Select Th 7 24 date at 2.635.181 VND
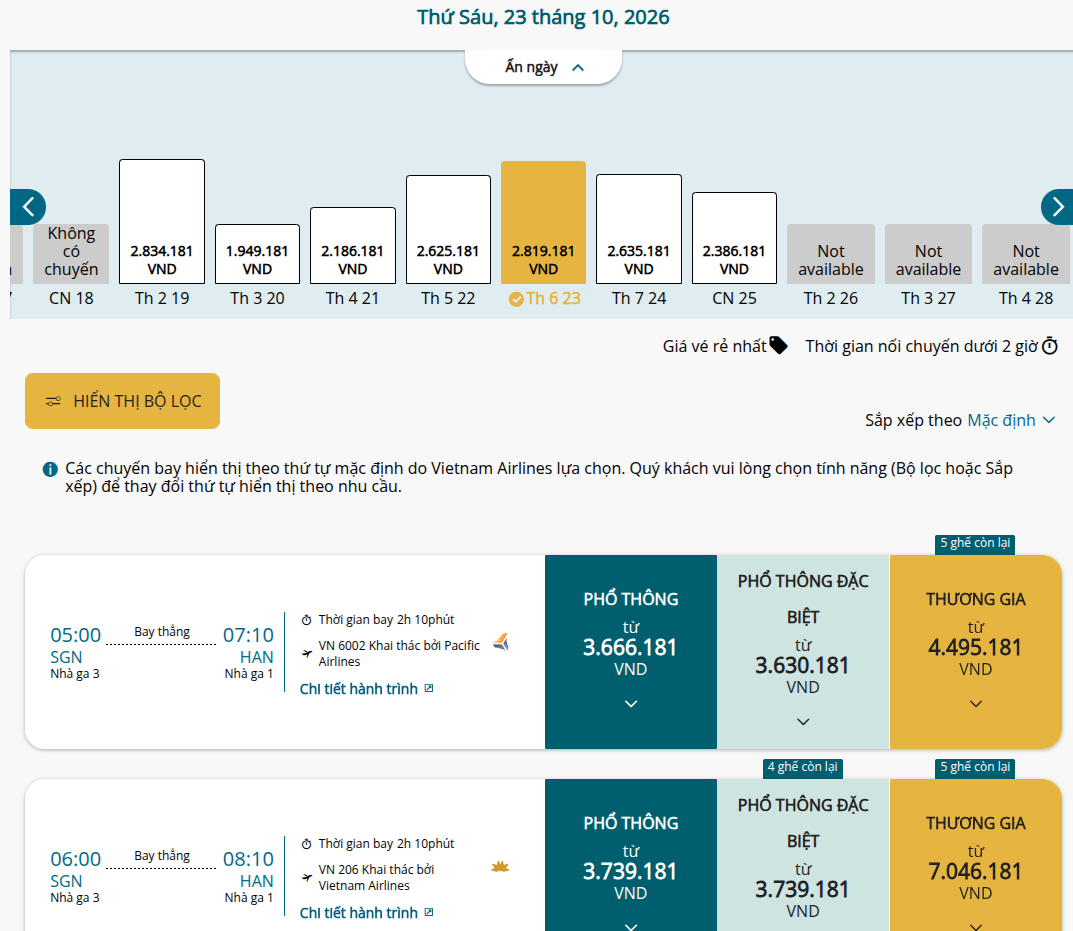Image resolution: width=1073 pixels, height=931 pixels. click(639, 229)
